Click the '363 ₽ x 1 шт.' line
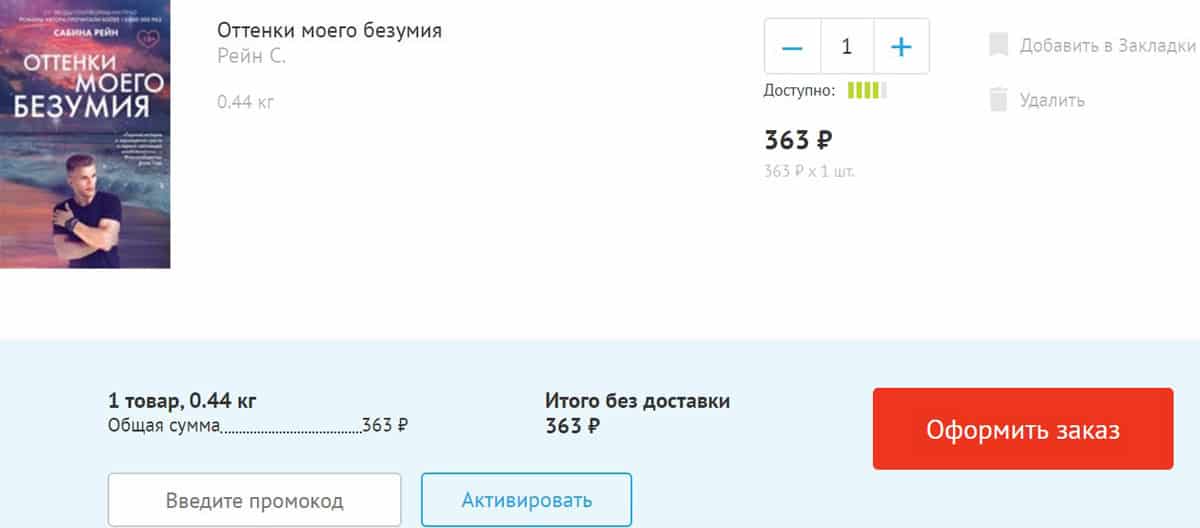 [809, 171]
